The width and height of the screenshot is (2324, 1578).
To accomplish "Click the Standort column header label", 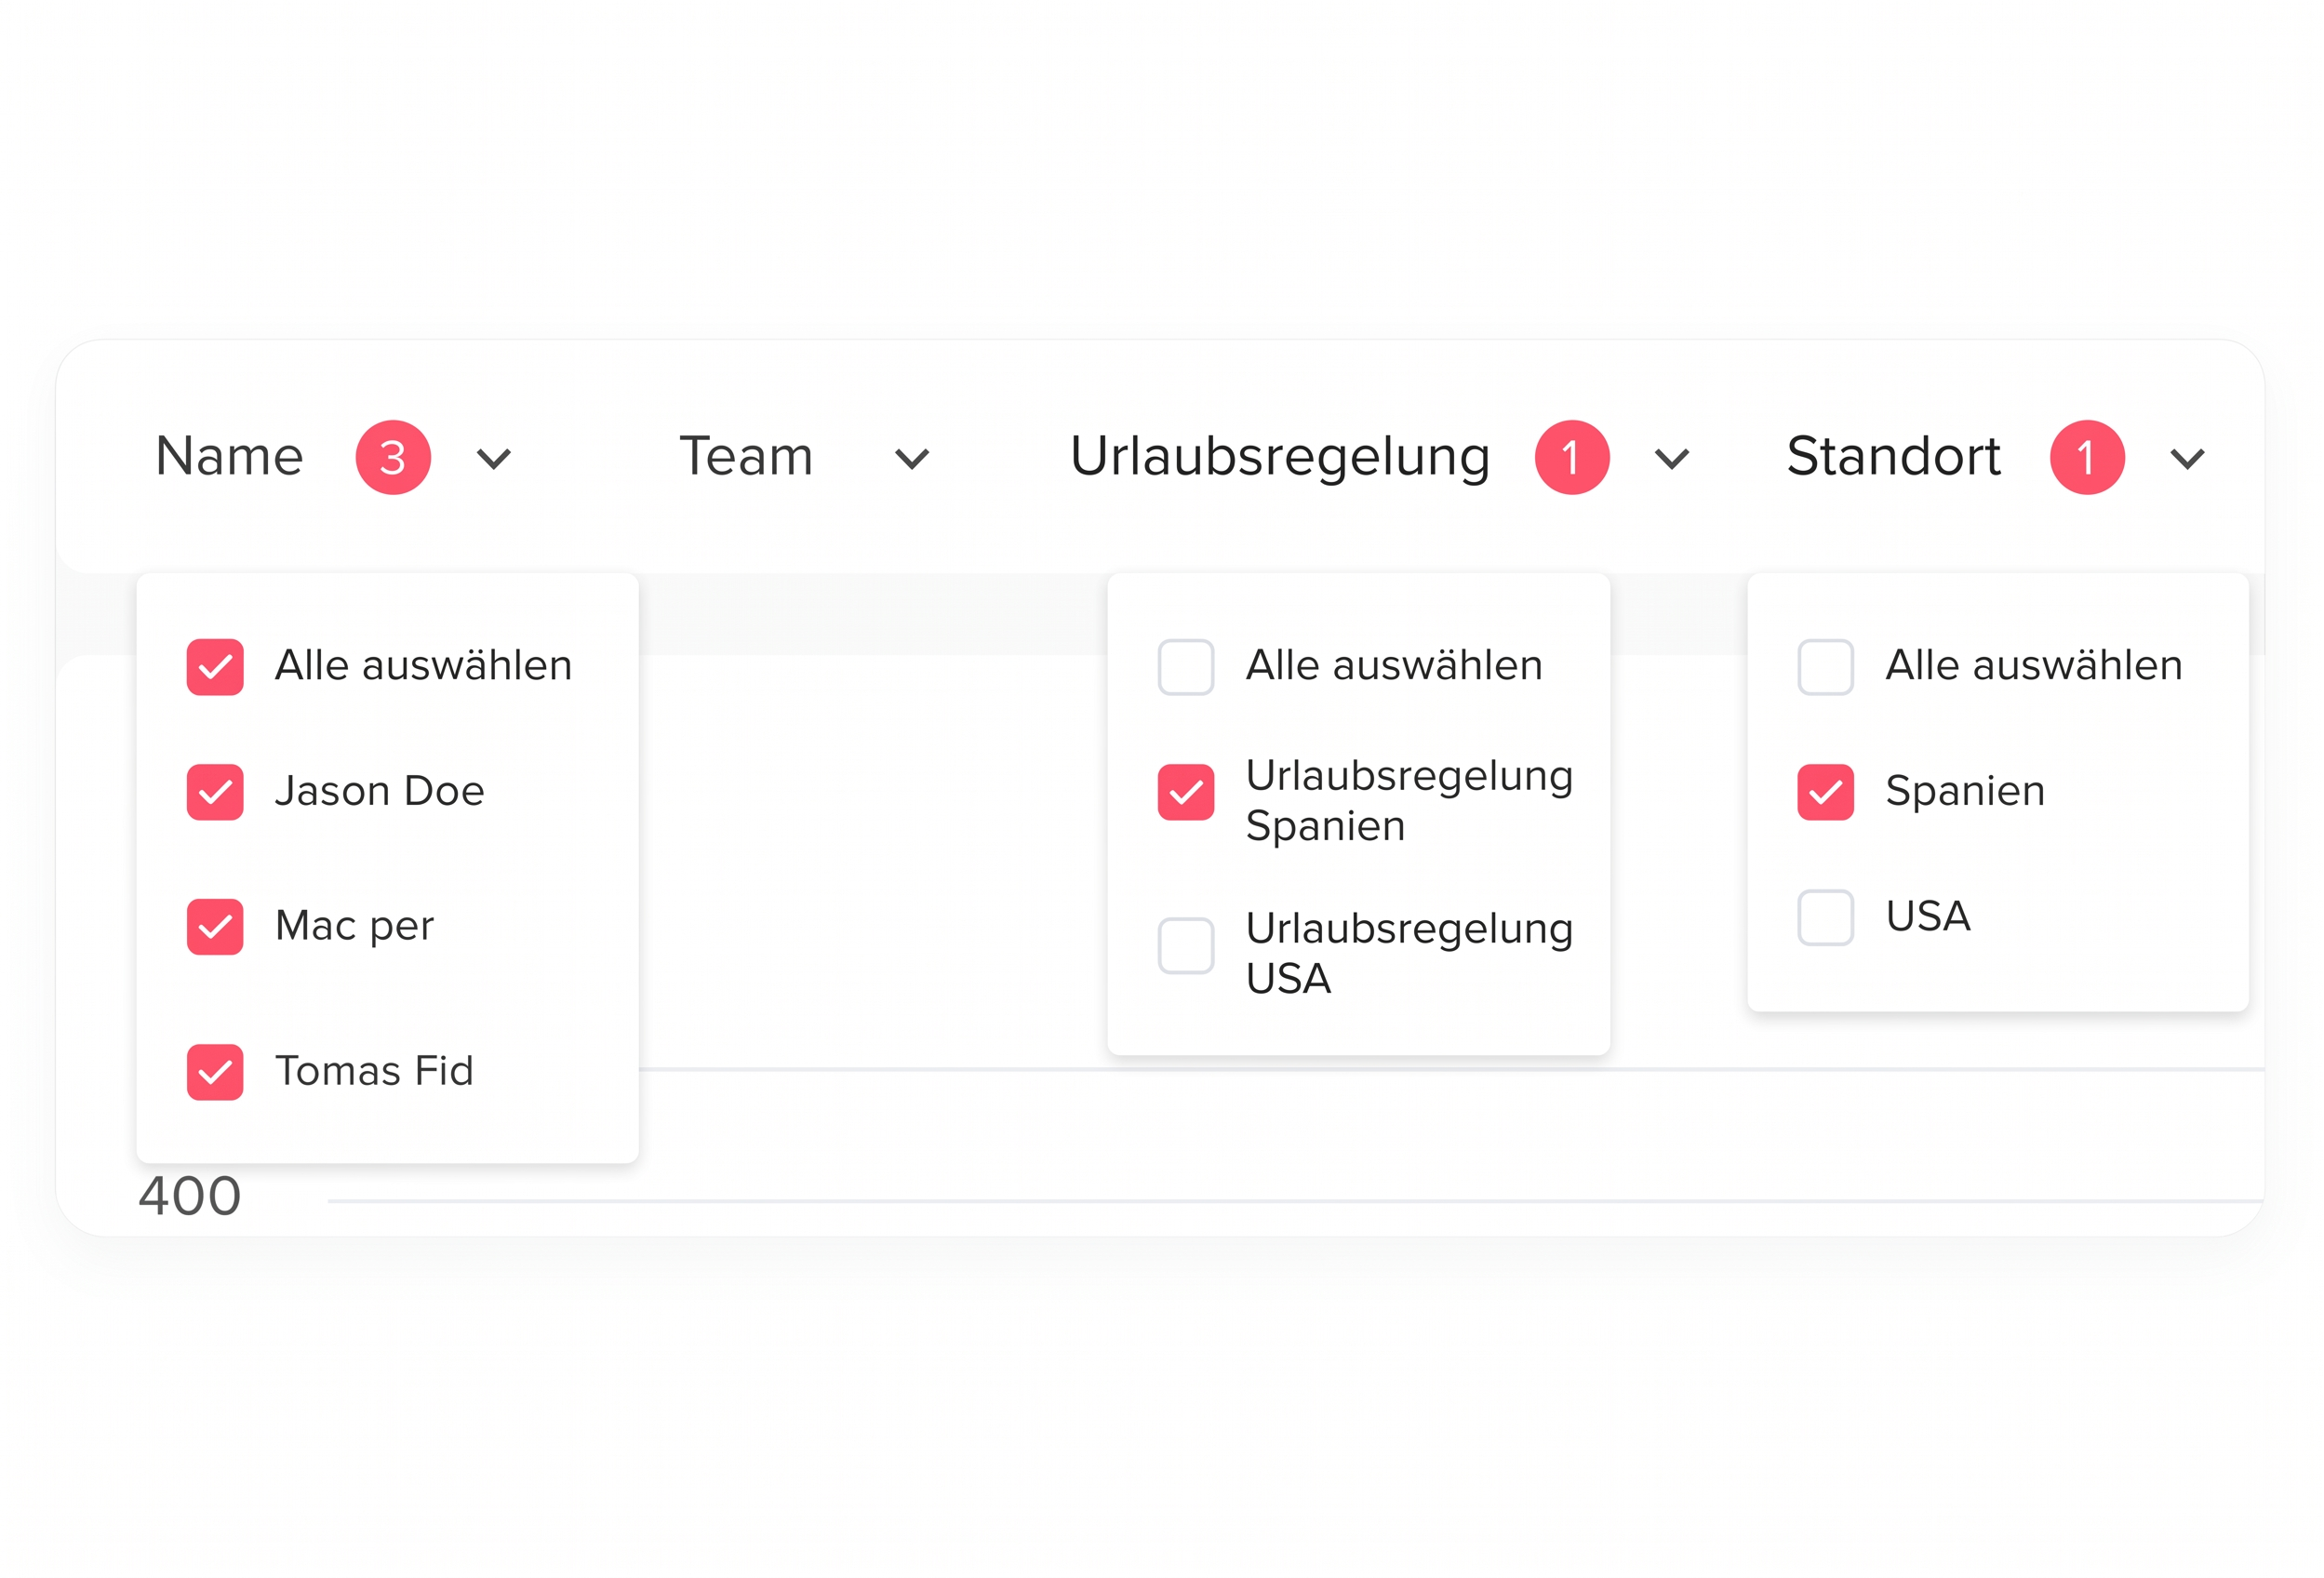I will [x=1893, y=457].
